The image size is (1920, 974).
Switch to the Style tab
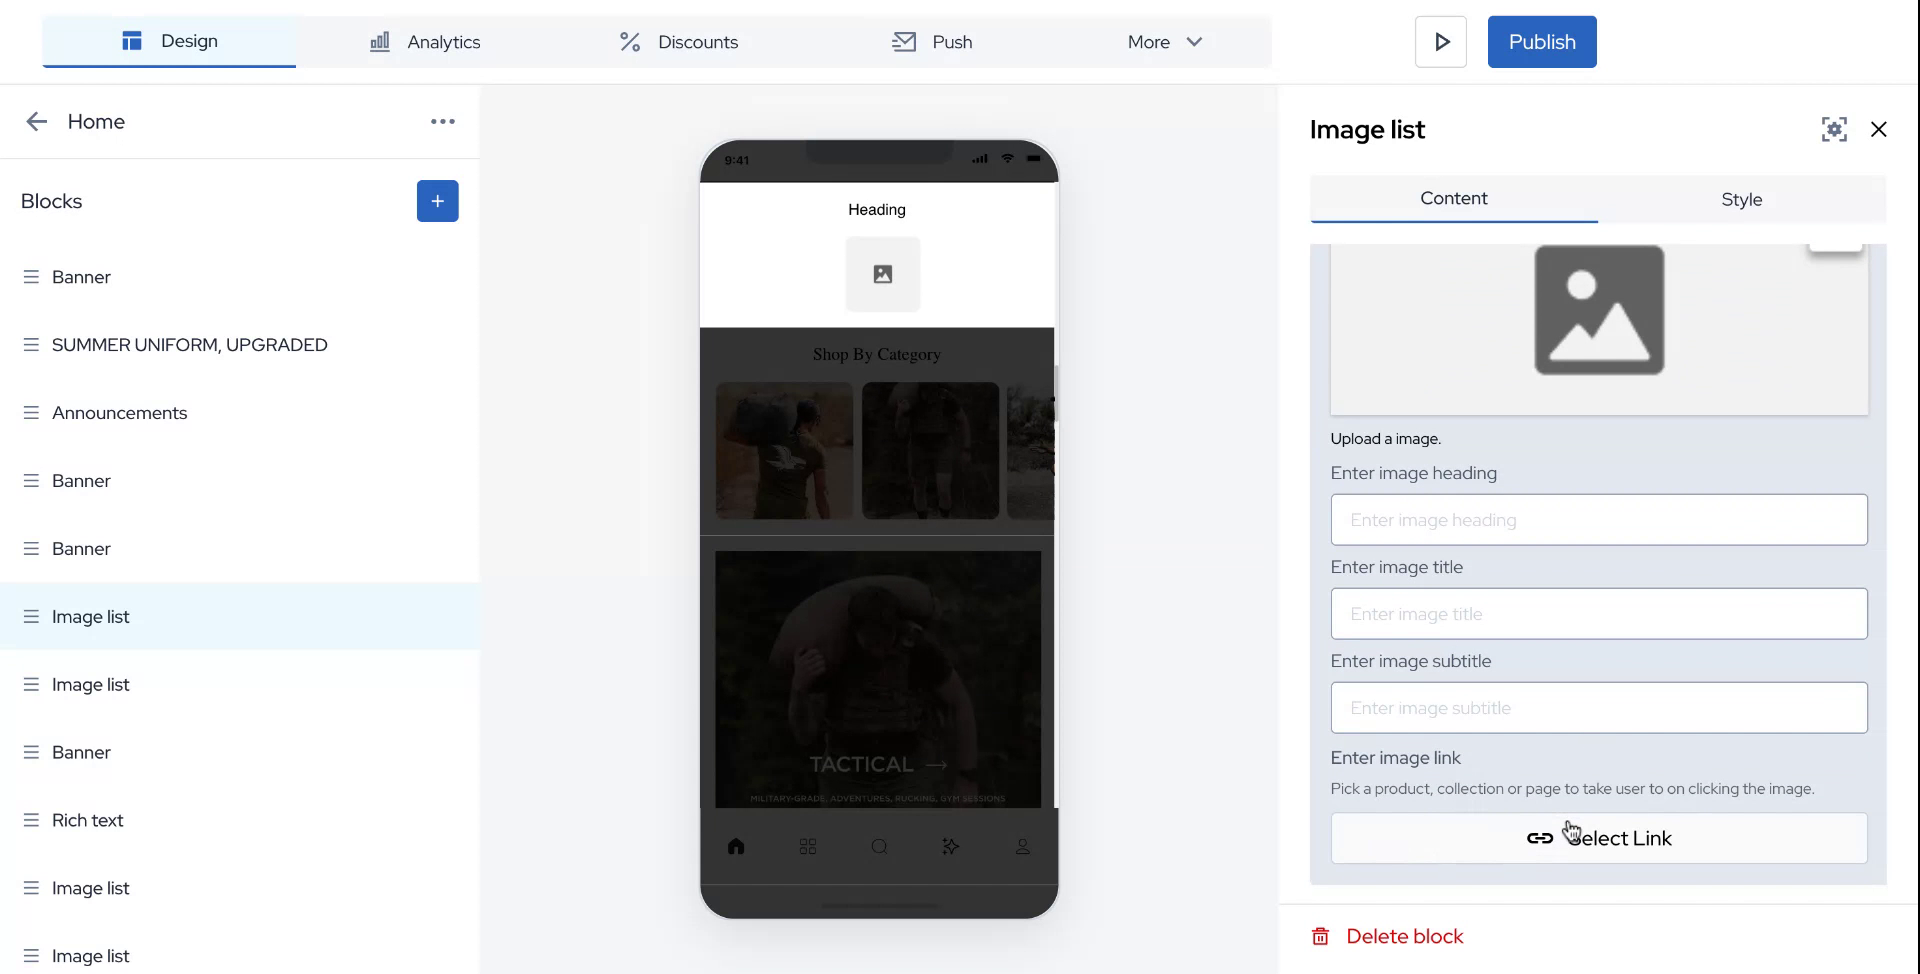(x=1741, y=199)
